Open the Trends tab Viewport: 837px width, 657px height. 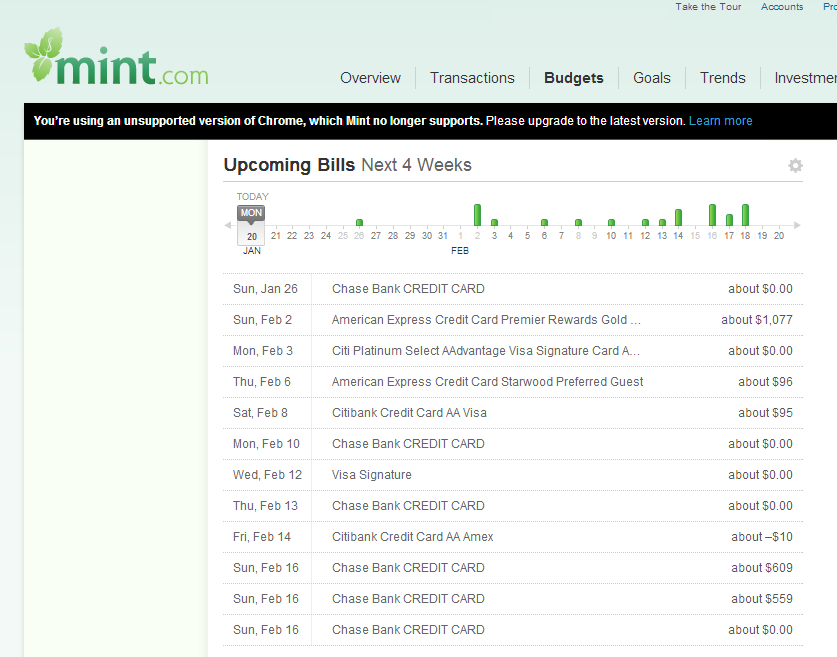[723, 78]
